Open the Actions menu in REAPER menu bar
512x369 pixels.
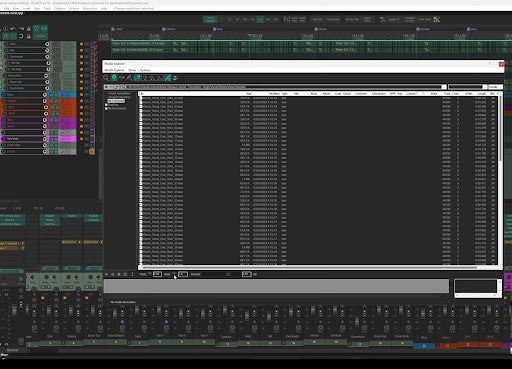[x=74, y=8]
